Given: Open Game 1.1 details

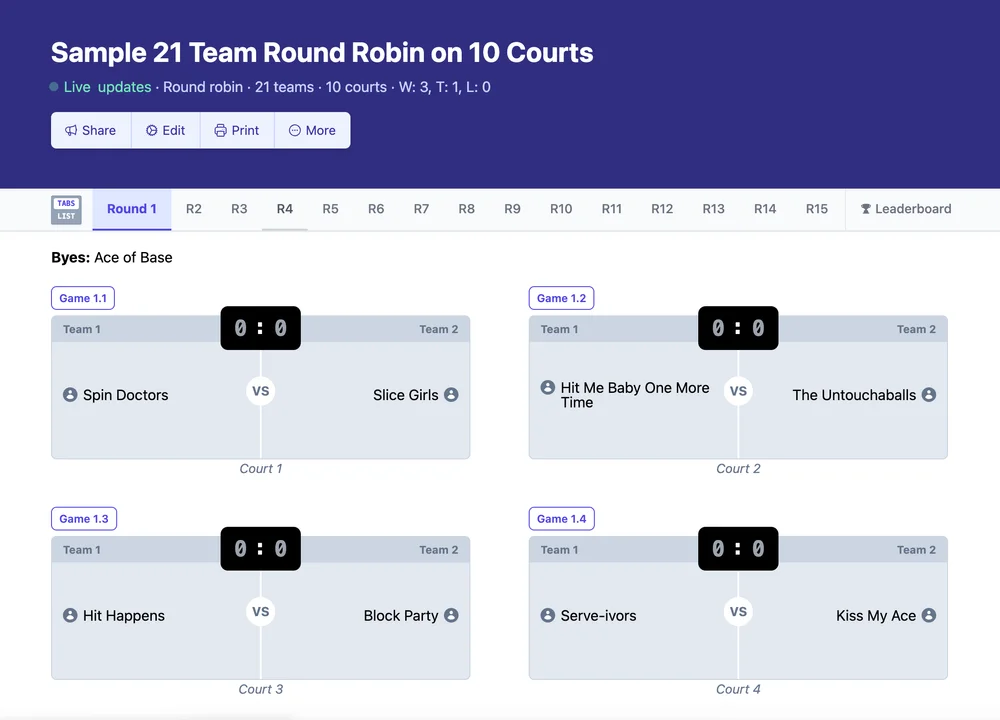Looking at the screenshot, I should point(83,298).
